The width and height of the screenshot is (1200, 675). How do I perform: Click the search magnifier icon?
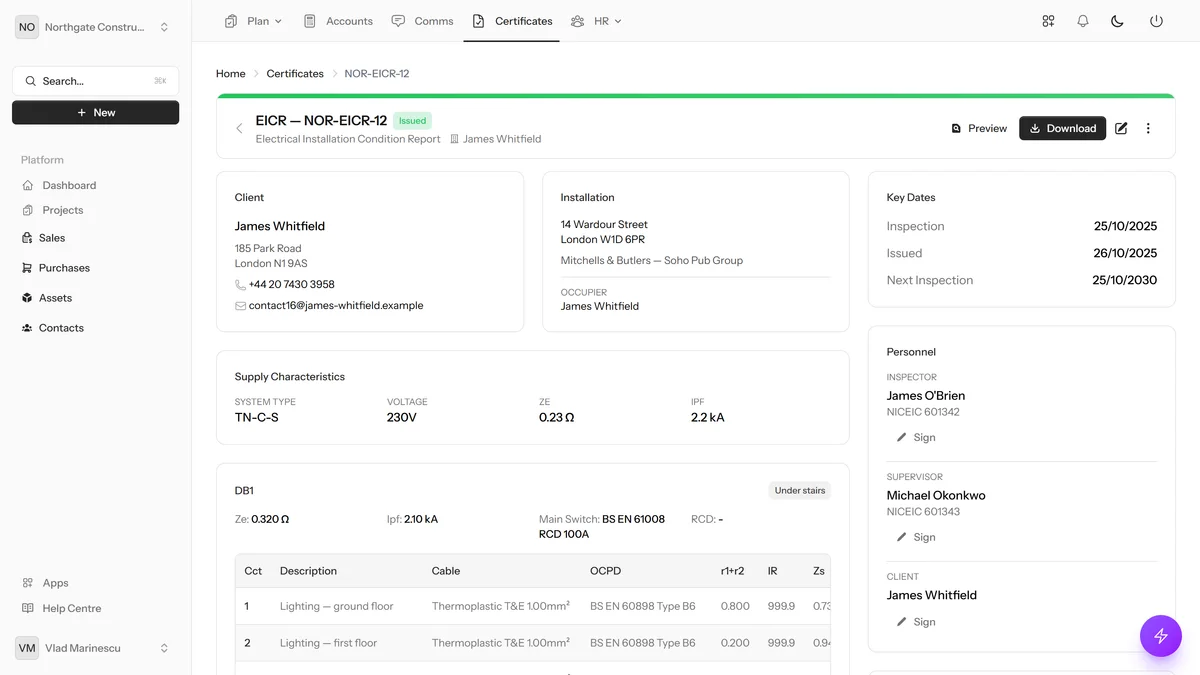point(31,81)
